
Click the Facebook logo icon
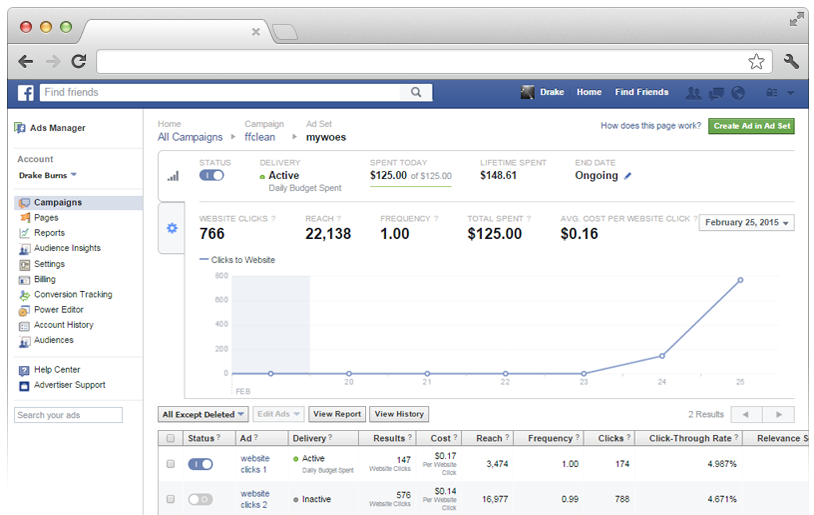(x=26, y=92)
